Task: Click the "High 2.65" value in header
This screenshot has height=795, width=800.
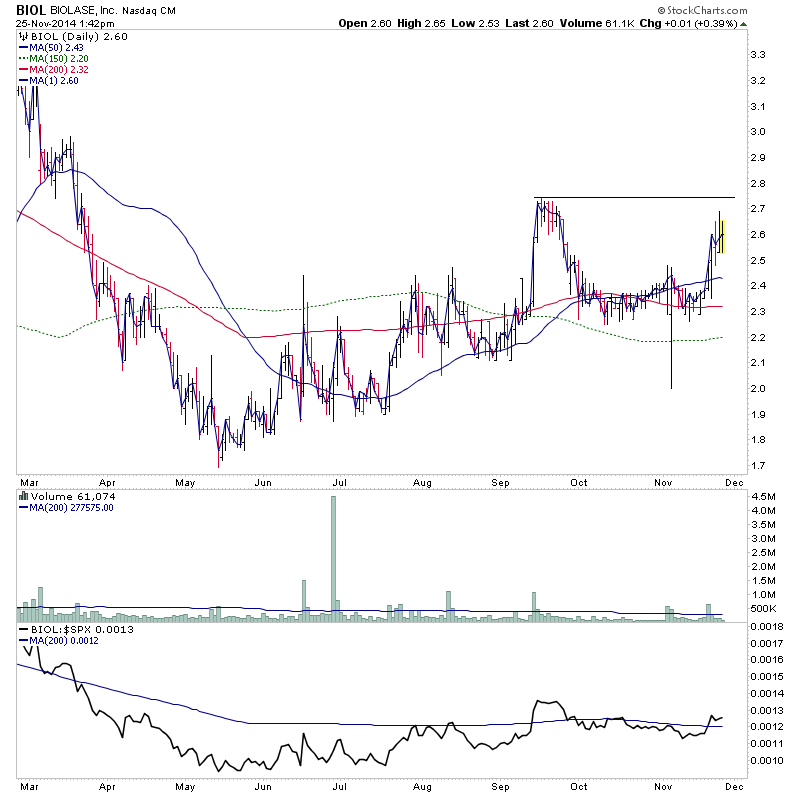Action: coord(421,23)
